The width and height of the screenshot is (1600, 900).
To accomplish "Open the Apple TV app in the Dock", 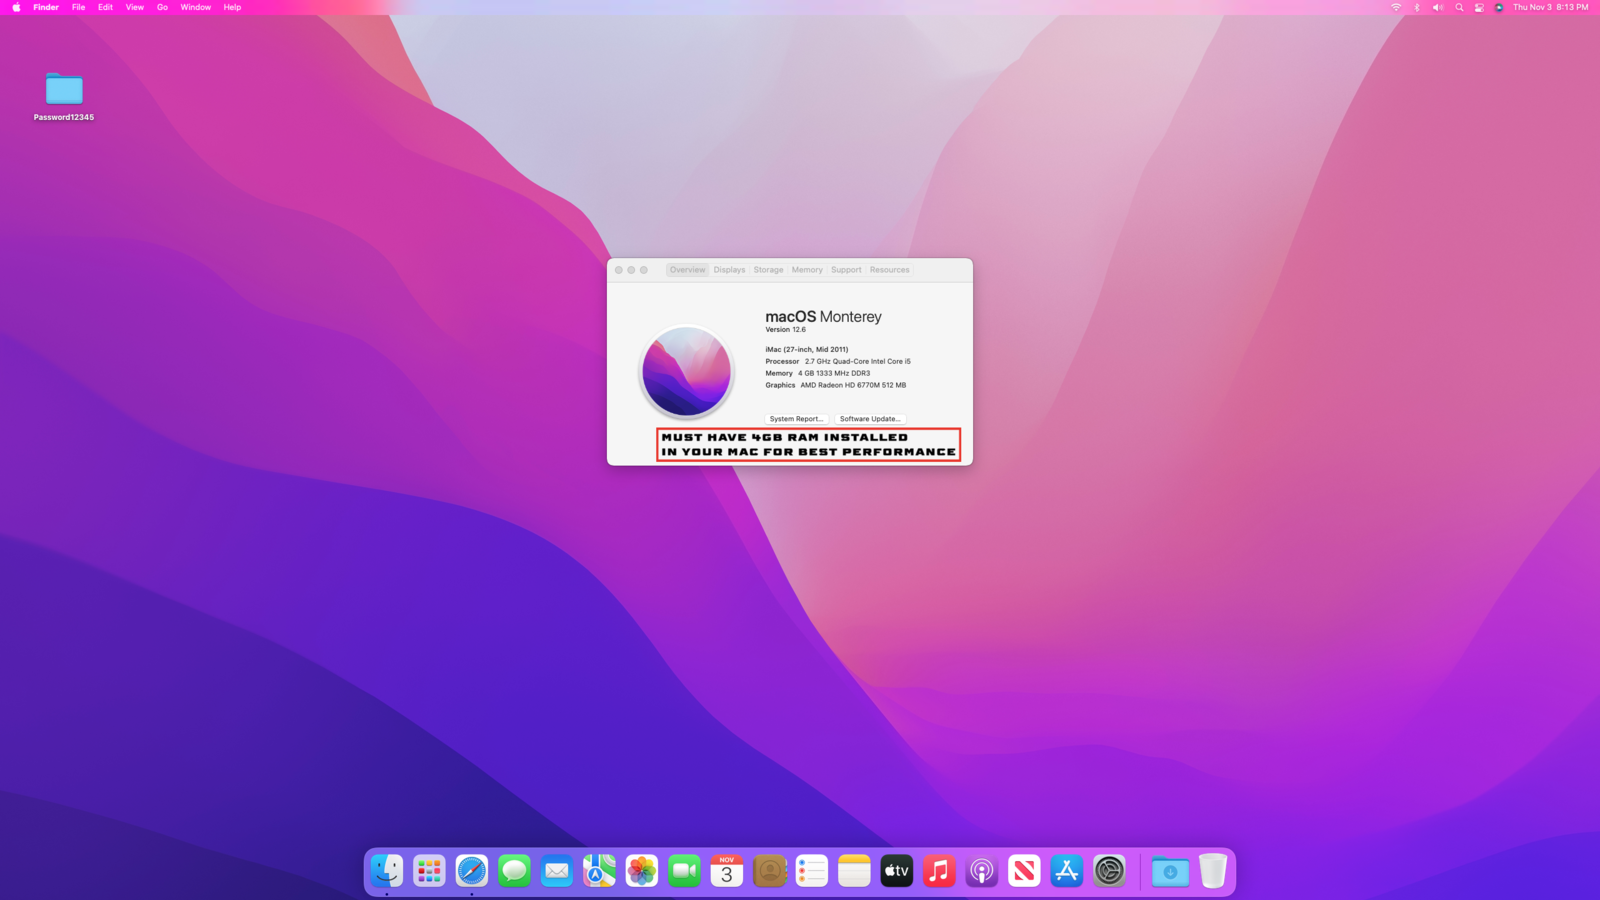I will (x=897, y=871).
